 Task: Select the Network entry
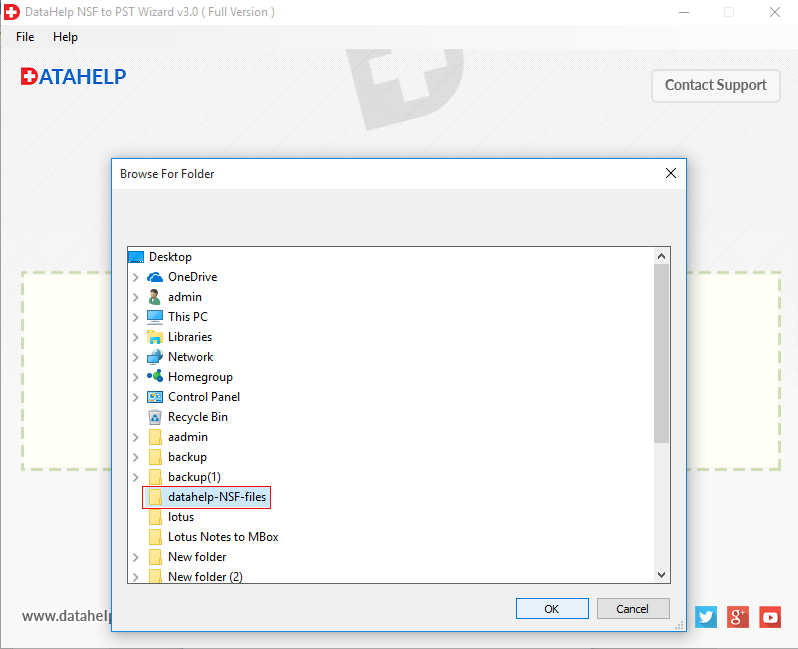[190, 357]
